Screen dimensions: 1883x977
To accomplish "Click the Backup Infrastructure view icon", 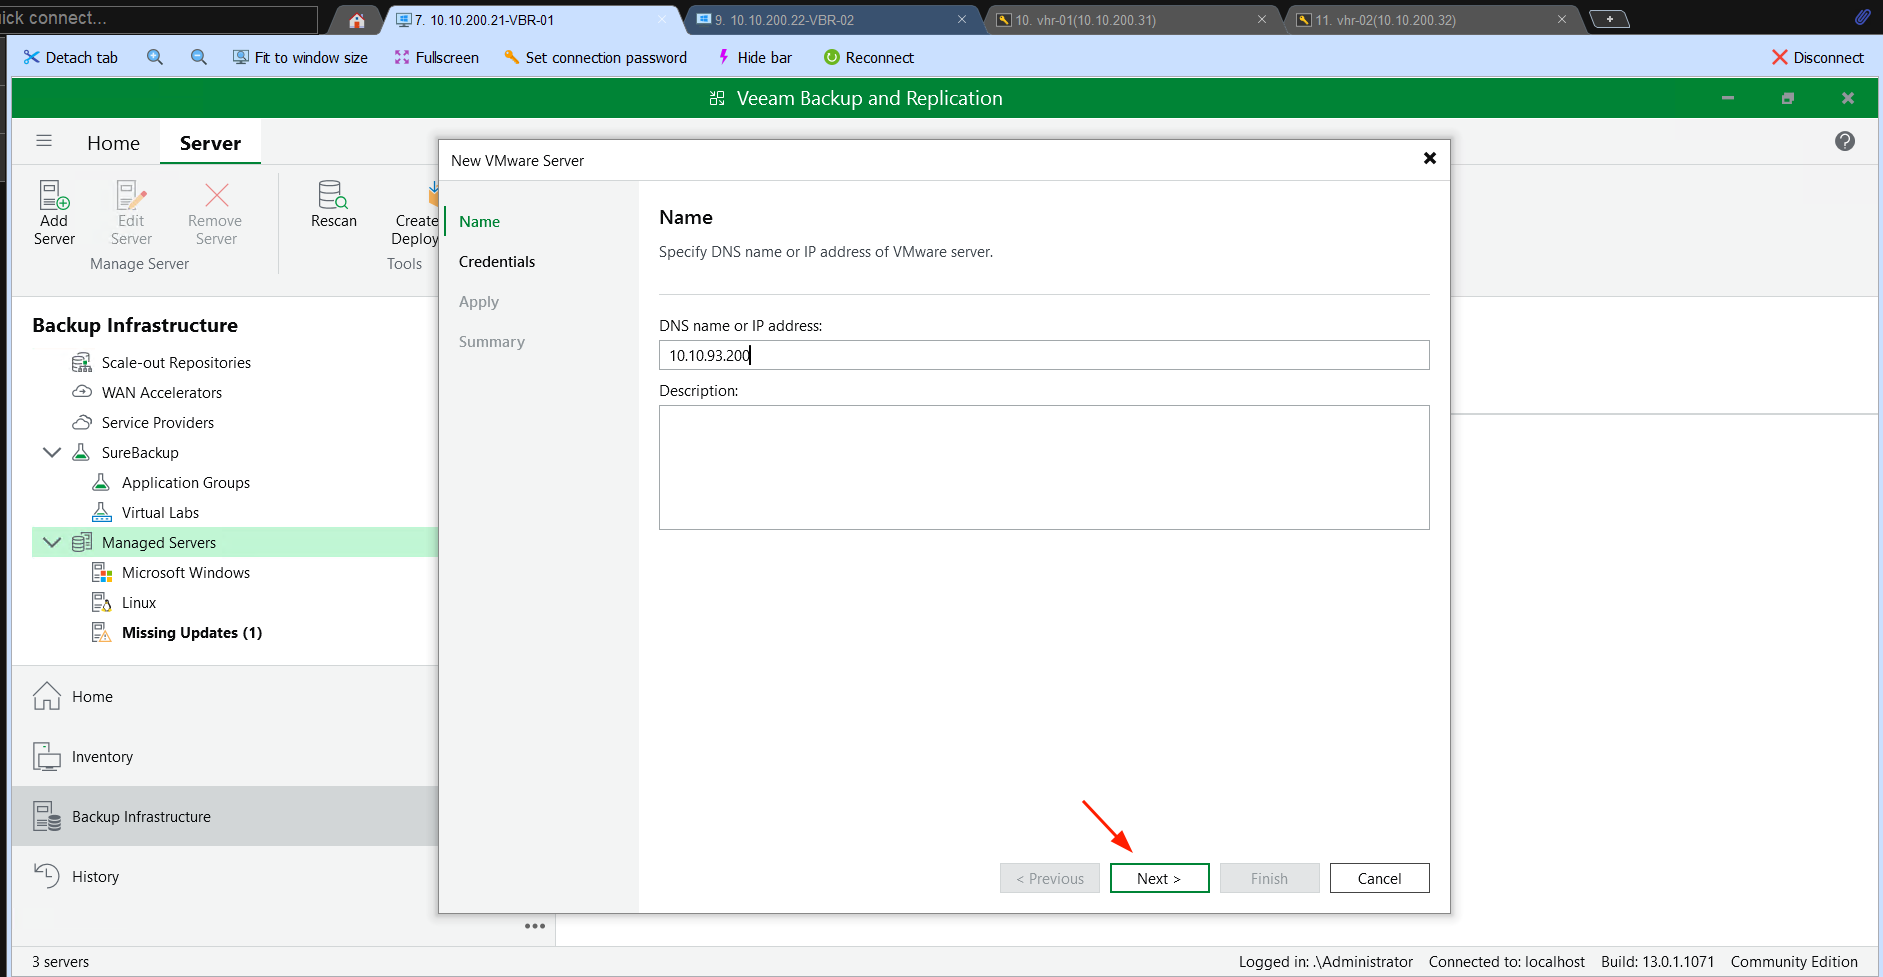I will pyautogui.click(x=47, y=816).
